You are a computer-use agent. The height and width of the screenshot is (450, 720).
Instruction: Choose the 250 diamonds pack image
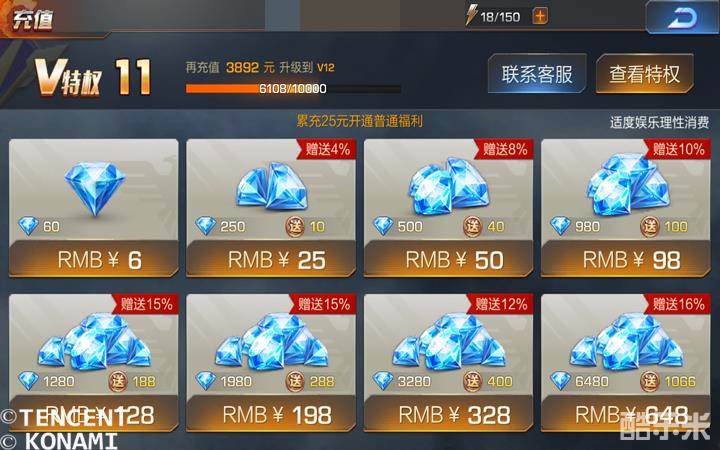point(272,186)
